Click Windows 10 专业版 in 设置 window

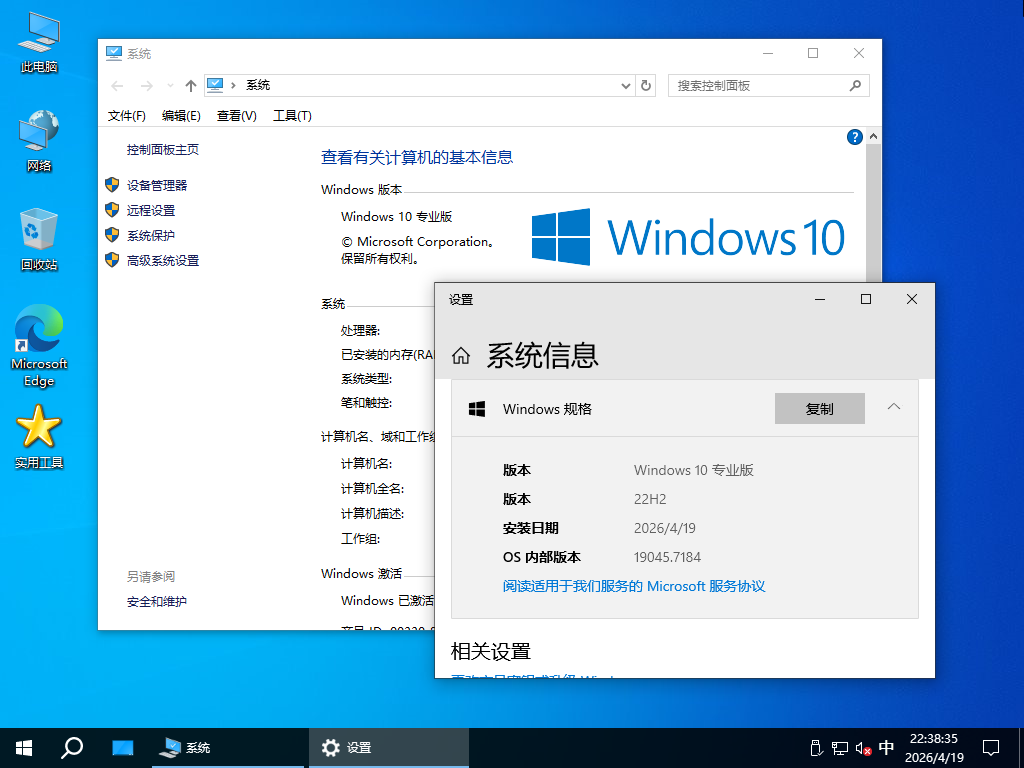pos(694,470)
